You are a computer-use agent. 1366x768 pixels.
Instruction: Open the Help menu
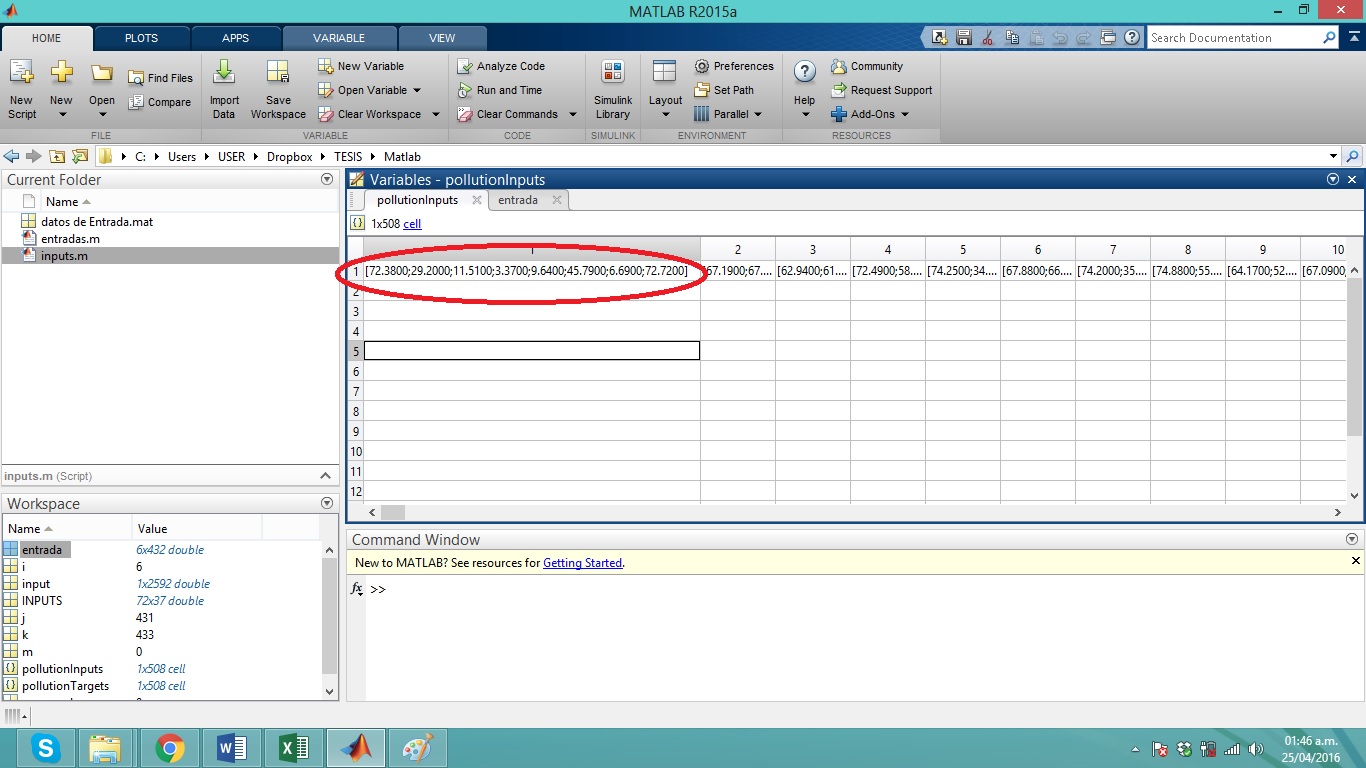(x=805, y=89)
